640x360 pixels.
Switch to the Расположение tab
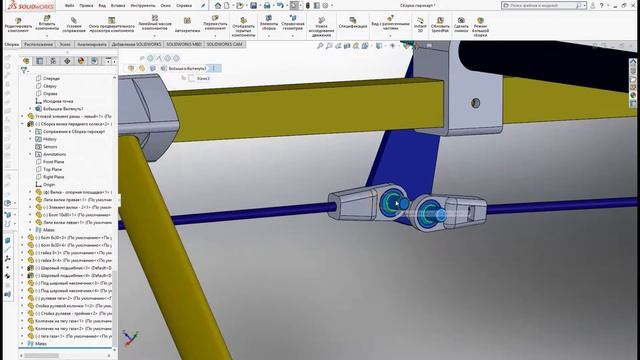(x=38, y=44)
